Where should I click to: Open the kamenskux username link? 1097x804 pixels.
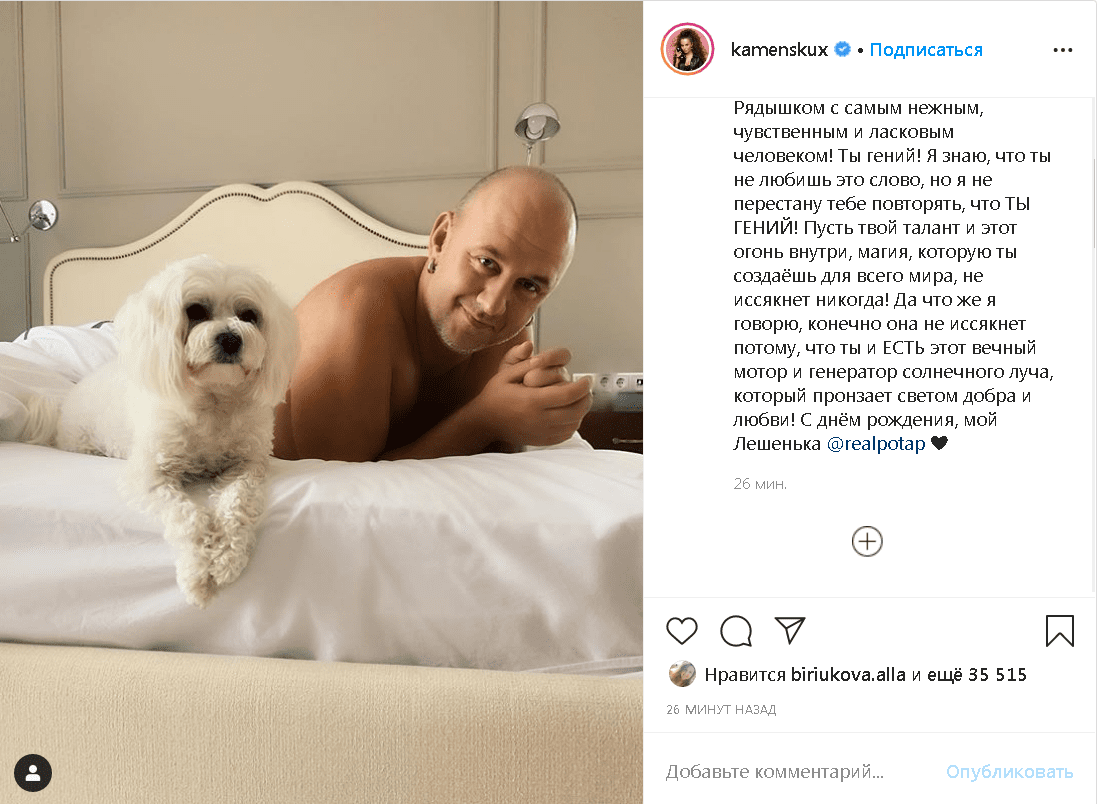point(779,50)
